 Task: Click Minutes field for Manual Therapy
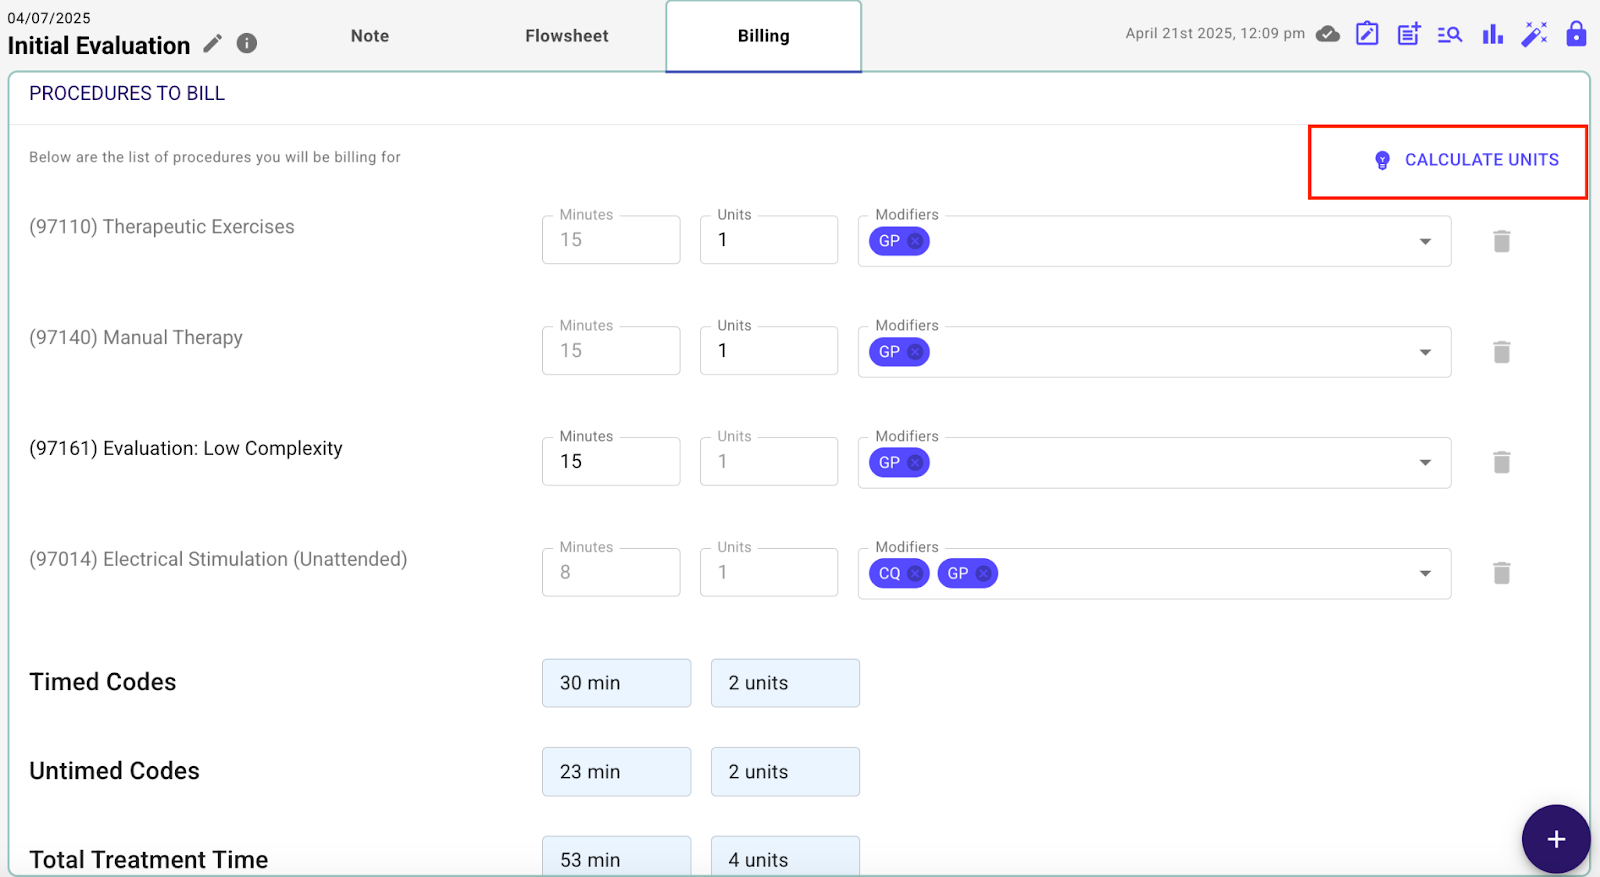click(x=611, y=351)
